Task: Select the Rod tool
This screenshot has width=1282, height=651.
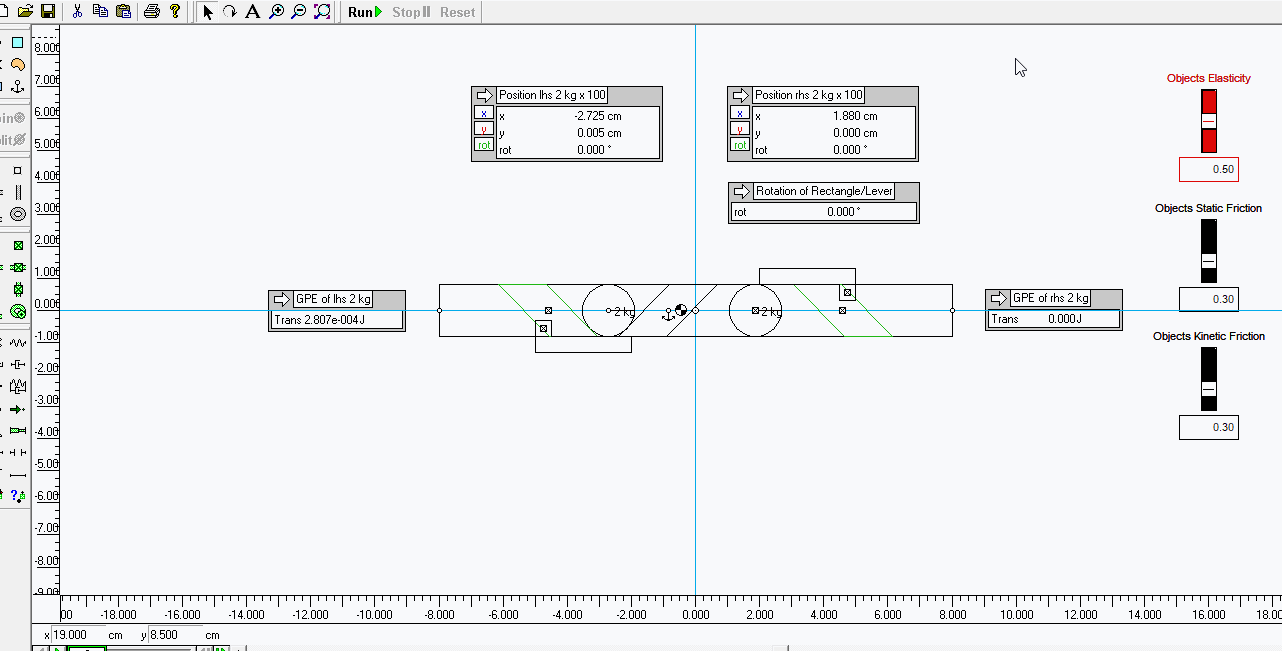Action: 18,474
